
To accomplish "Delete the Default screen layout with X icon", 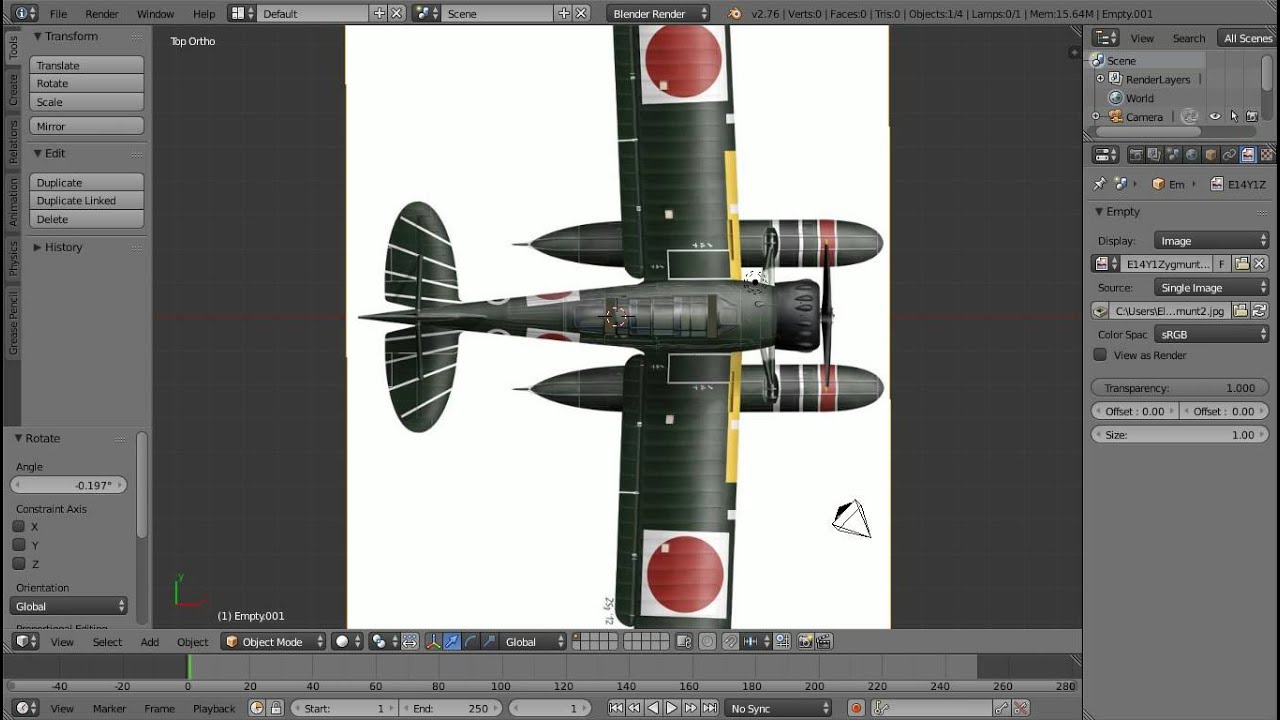I will pos(397,14).
